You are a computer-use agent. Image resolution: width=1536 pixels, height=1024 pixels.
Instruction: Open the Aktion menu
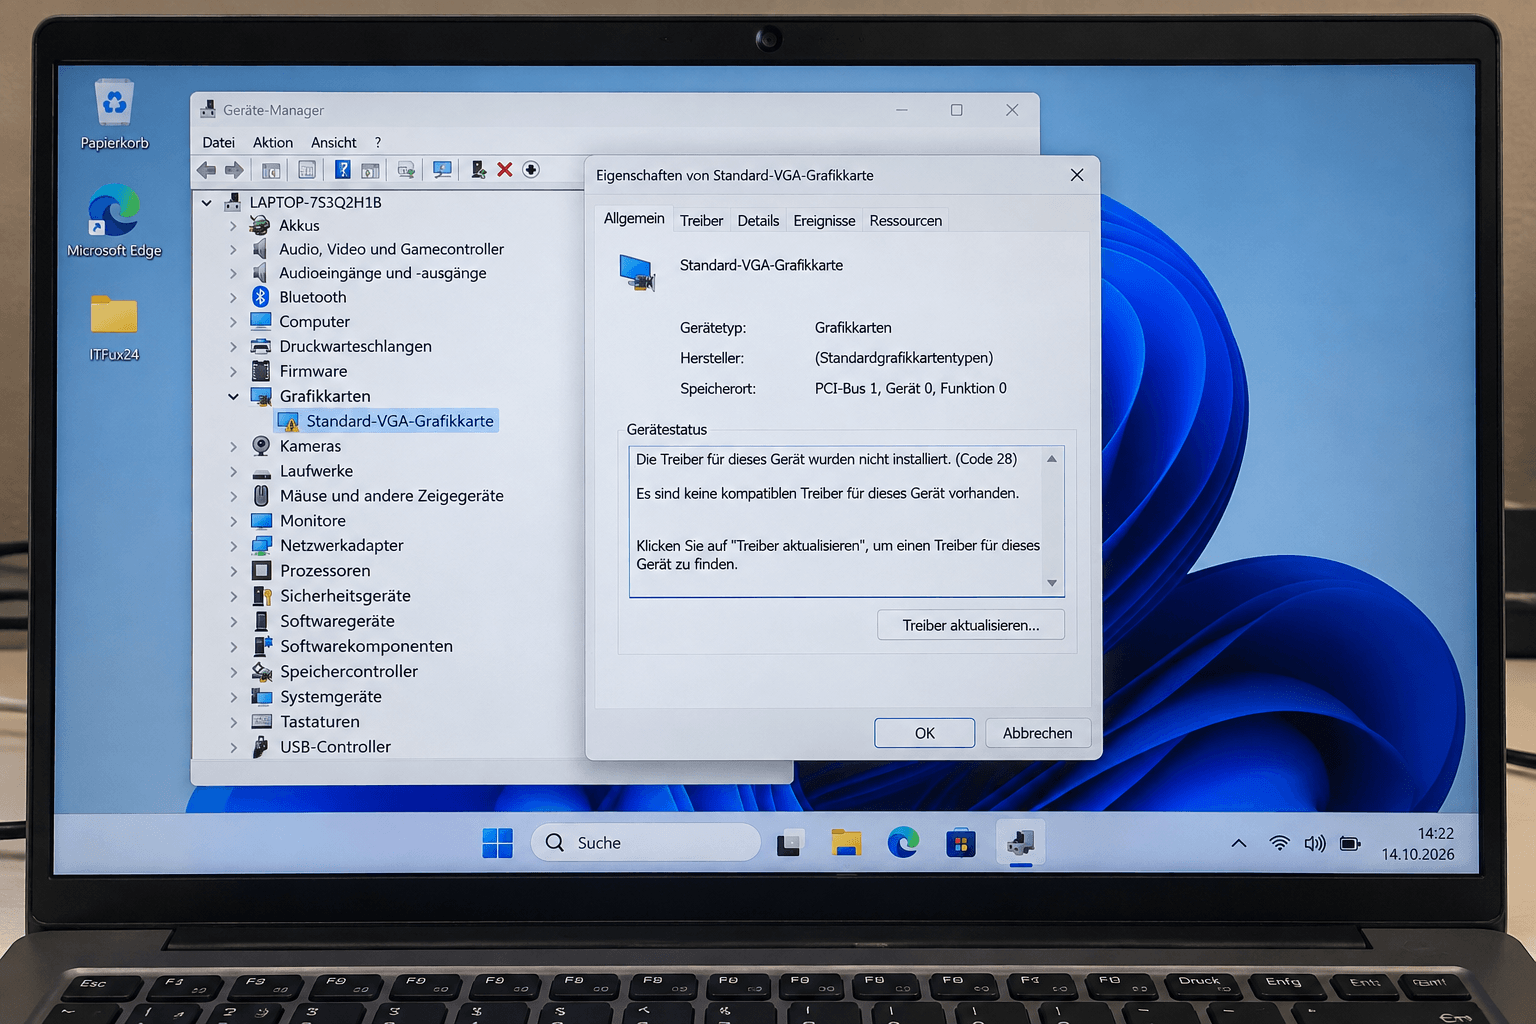[x=273, y=142]
